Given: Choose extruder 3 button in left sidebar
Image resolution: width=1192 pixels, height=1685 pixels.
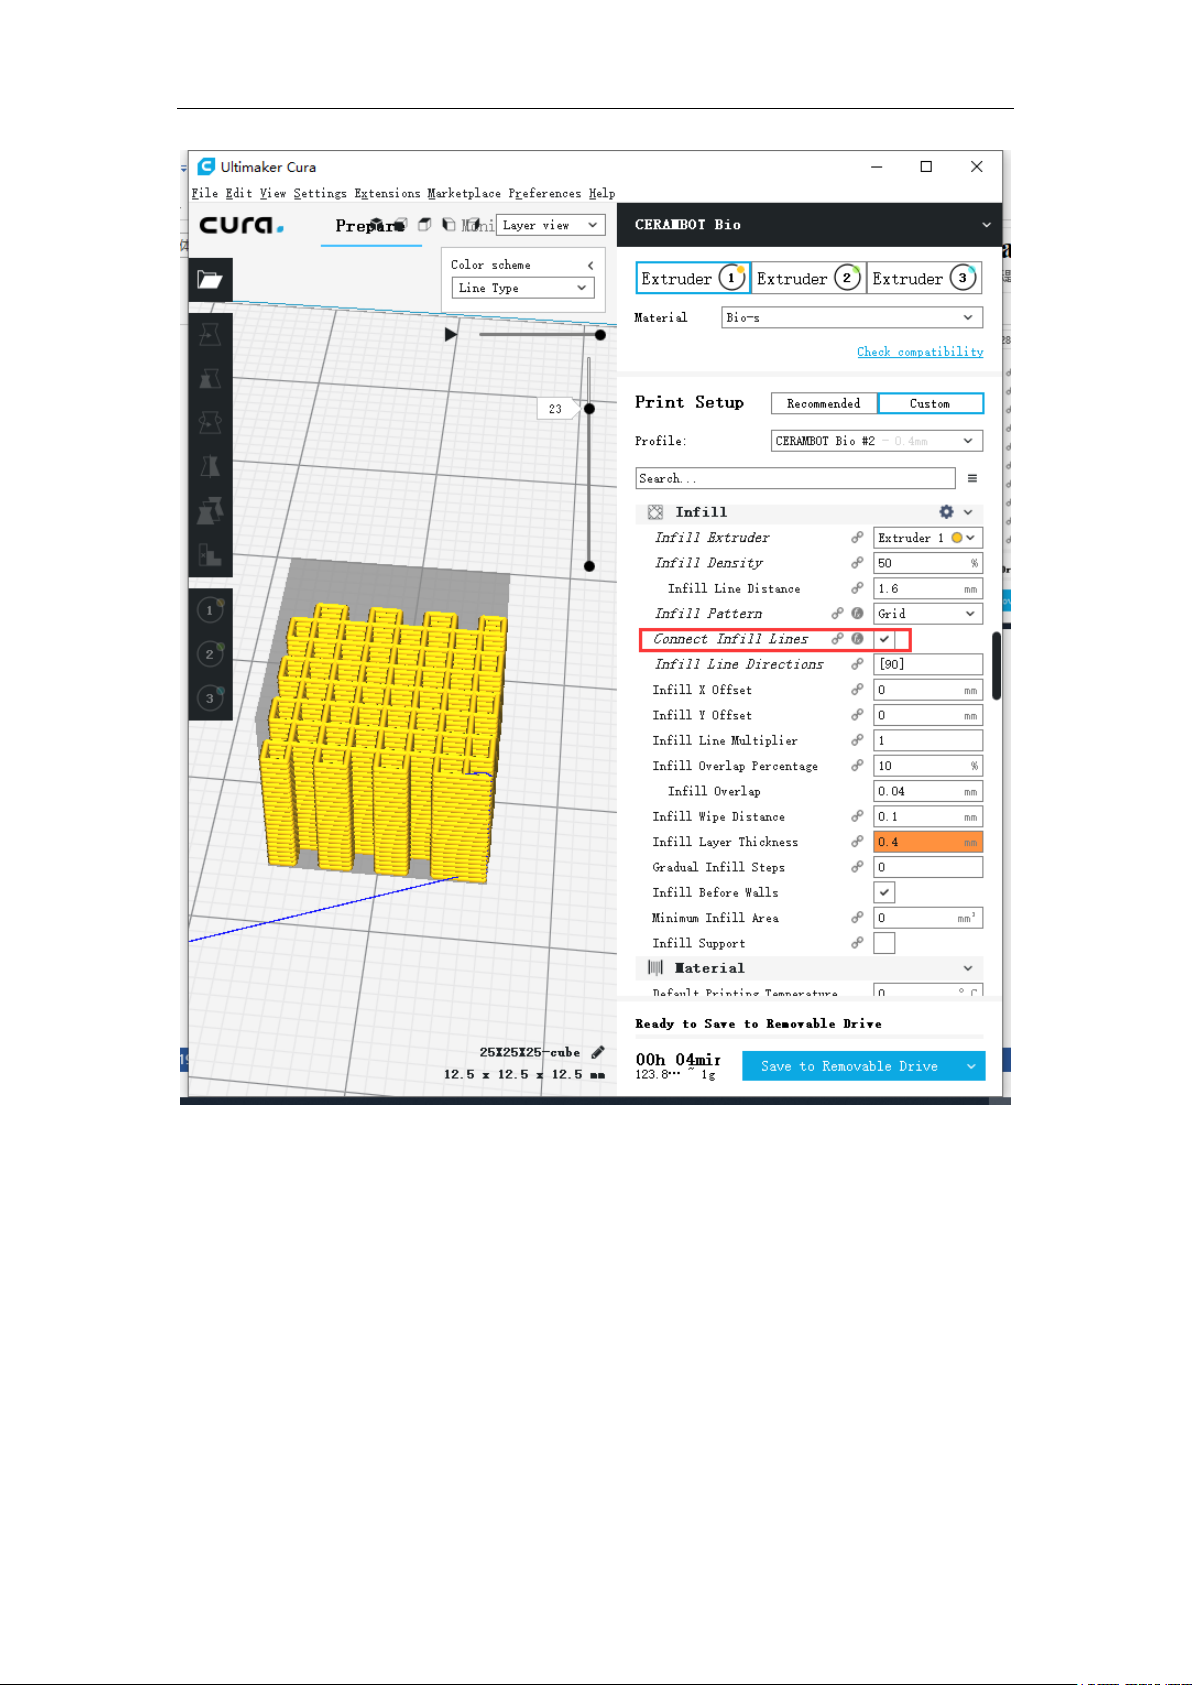Looking at the screenshot, I should pyautogui.click(x=210, y=698).
